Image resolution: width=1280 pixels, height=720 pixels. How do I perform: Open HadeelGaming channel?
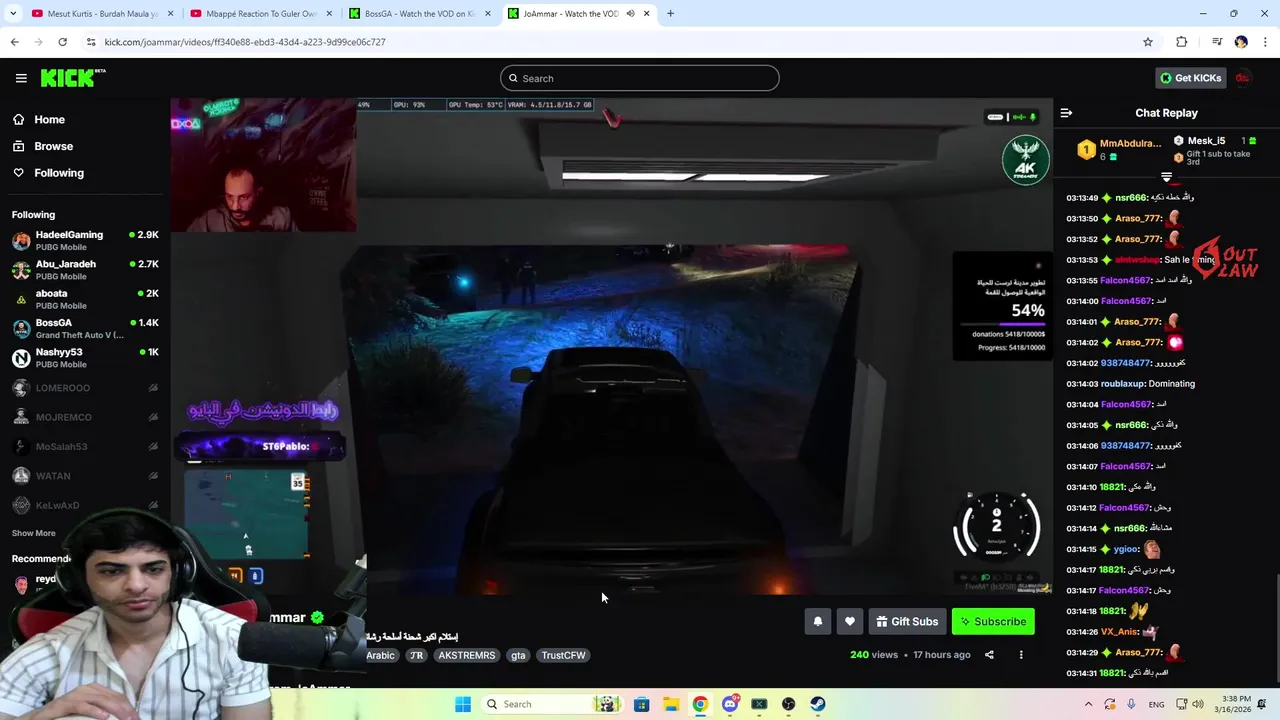tap(85, 240)
